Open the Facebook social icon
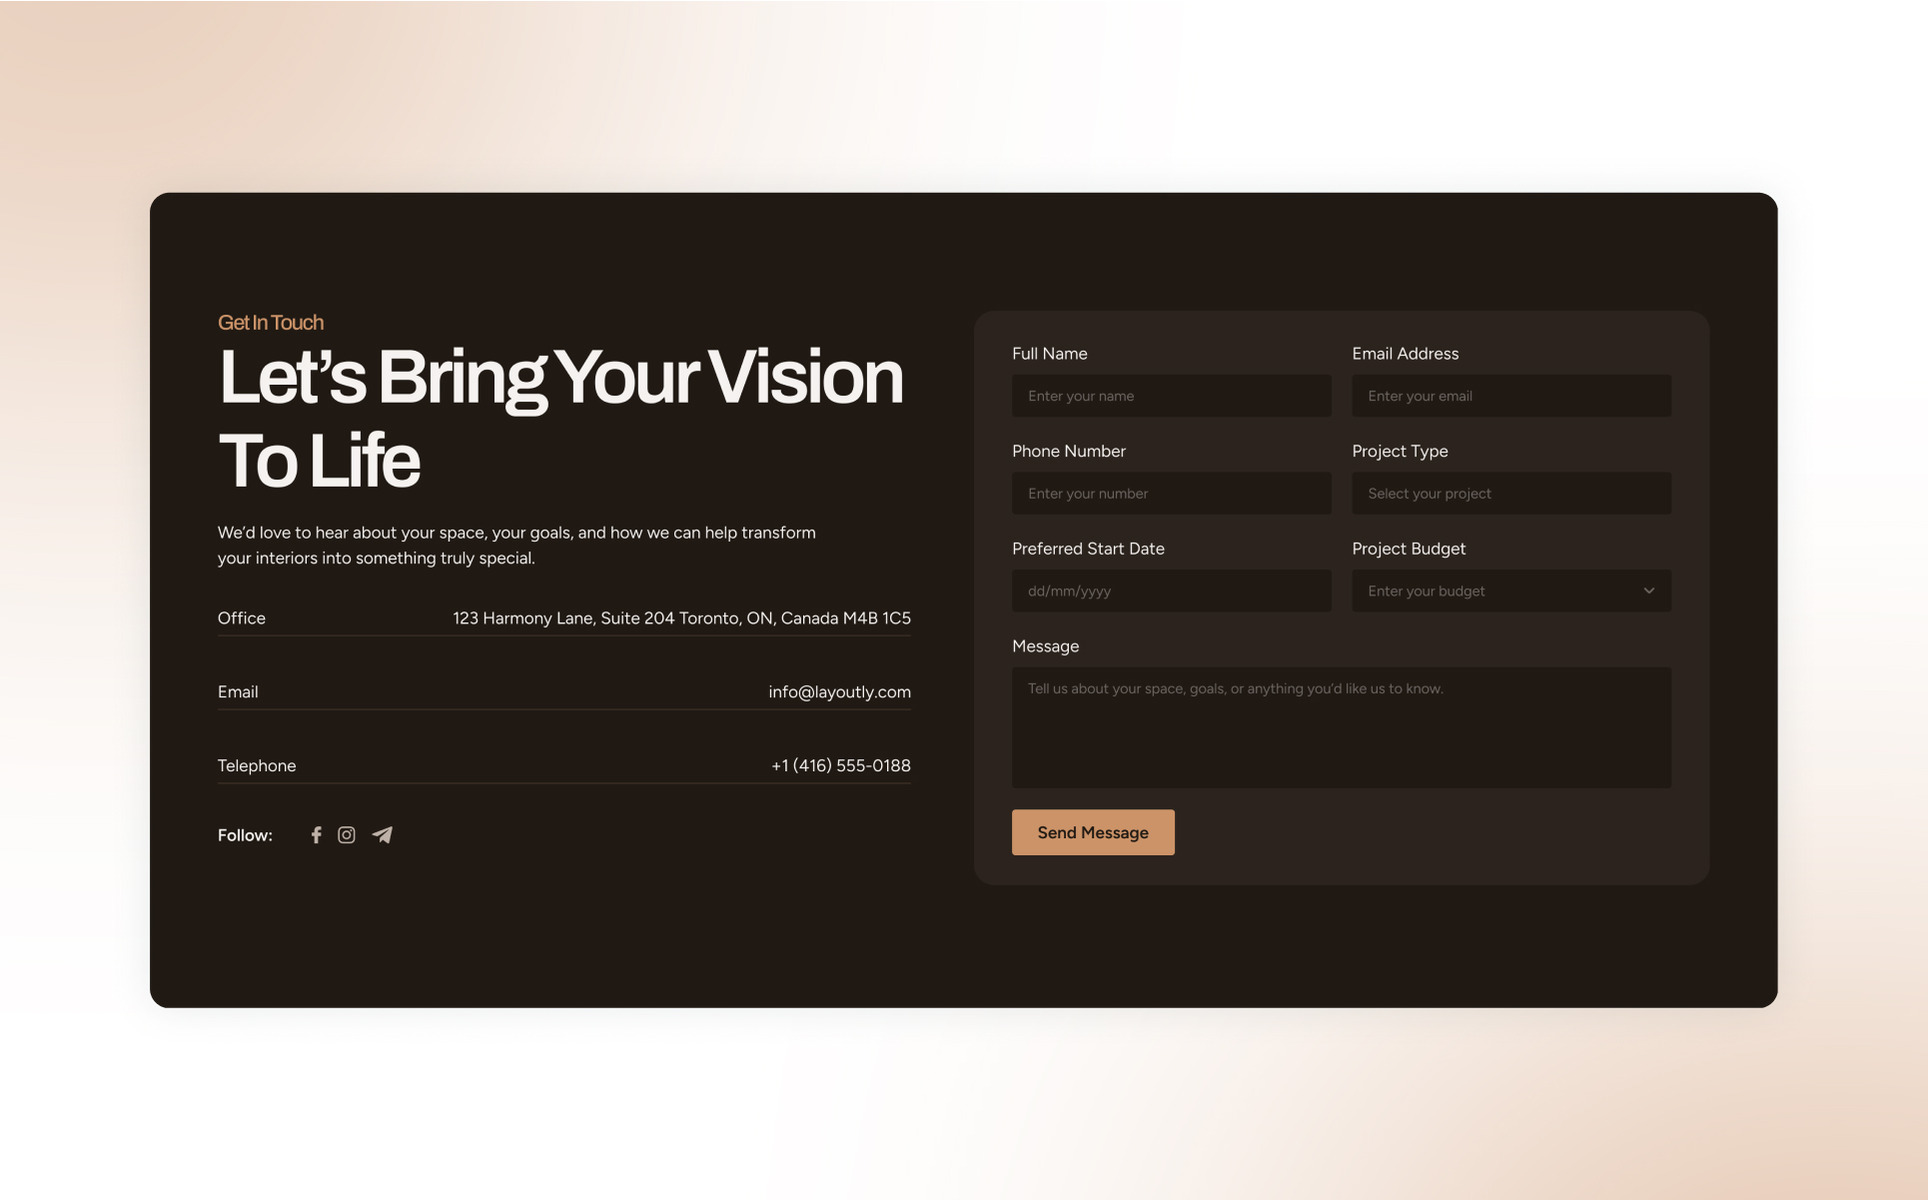 tap(316, 835)
